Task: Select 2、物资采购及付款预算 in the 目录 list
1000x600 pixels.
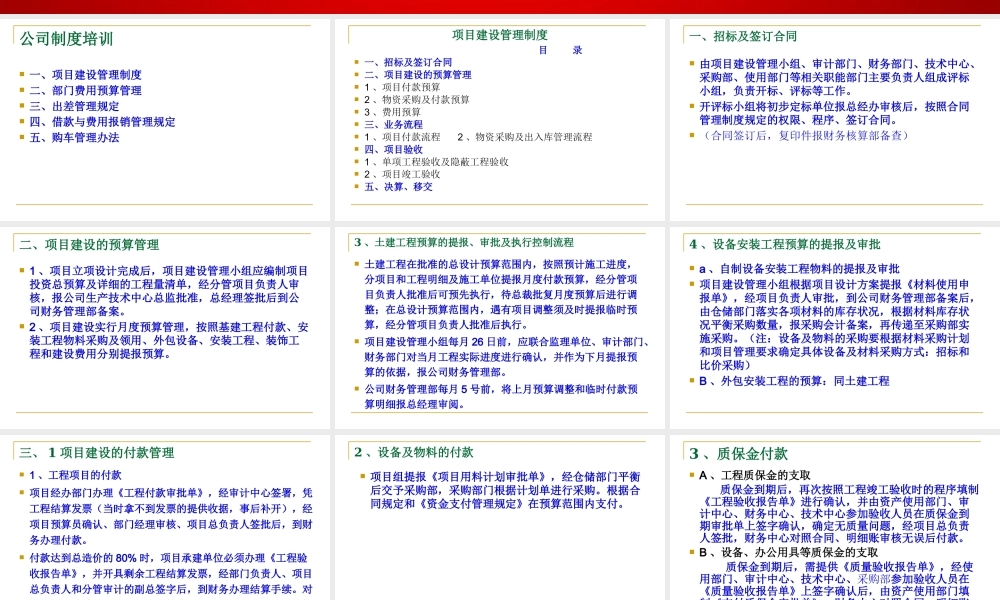Action: click(x=416, y=100)
